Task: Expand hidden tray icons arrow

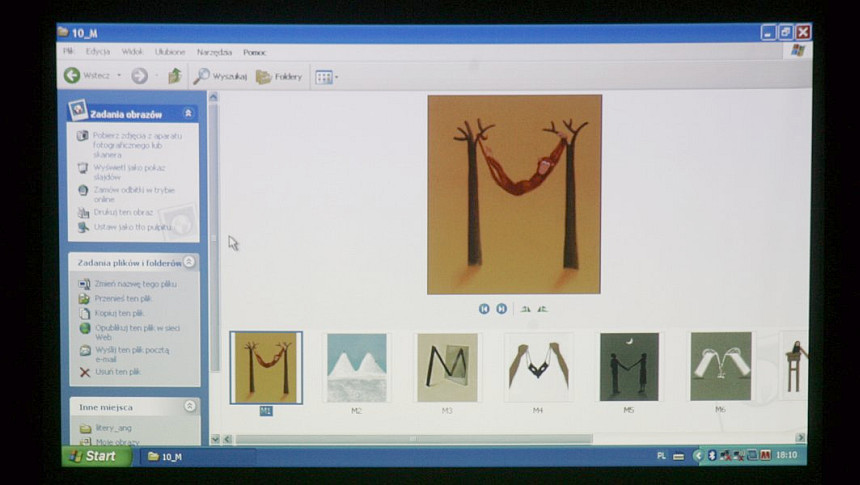Action: click(x=698, y=455)
